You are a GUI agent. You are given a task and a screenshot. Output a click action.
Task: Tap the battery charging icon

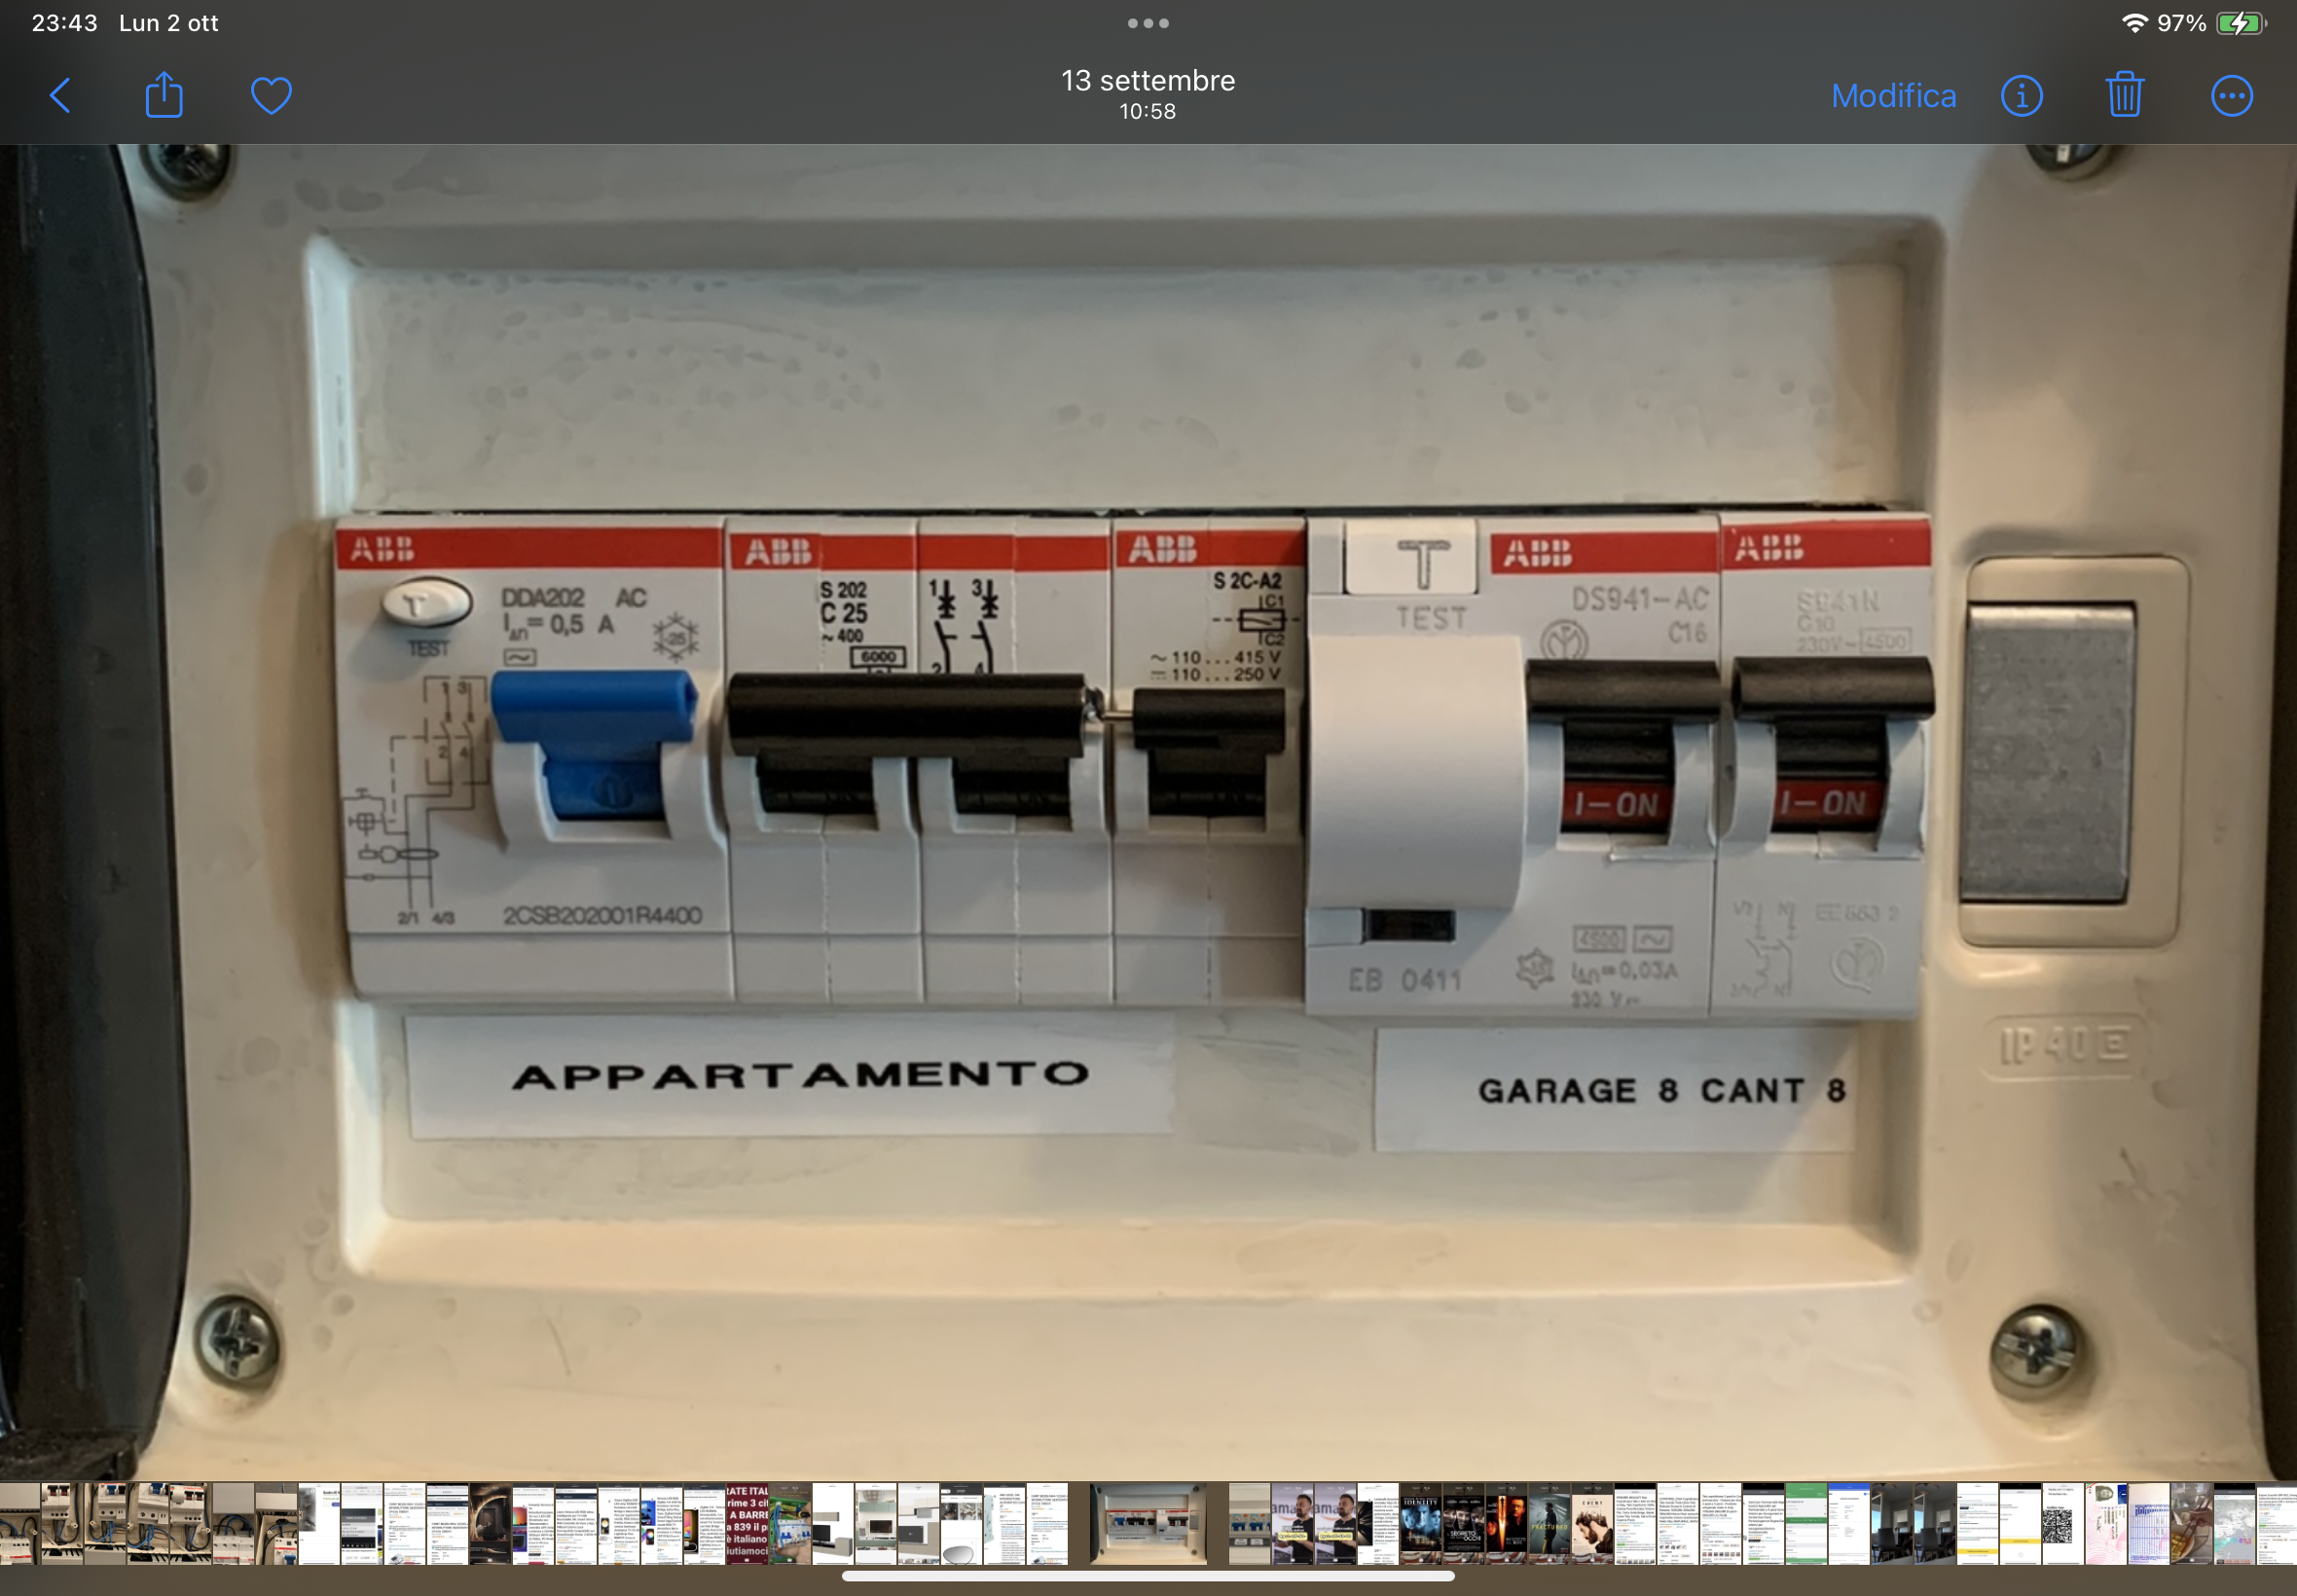[x=2241, y=23]
